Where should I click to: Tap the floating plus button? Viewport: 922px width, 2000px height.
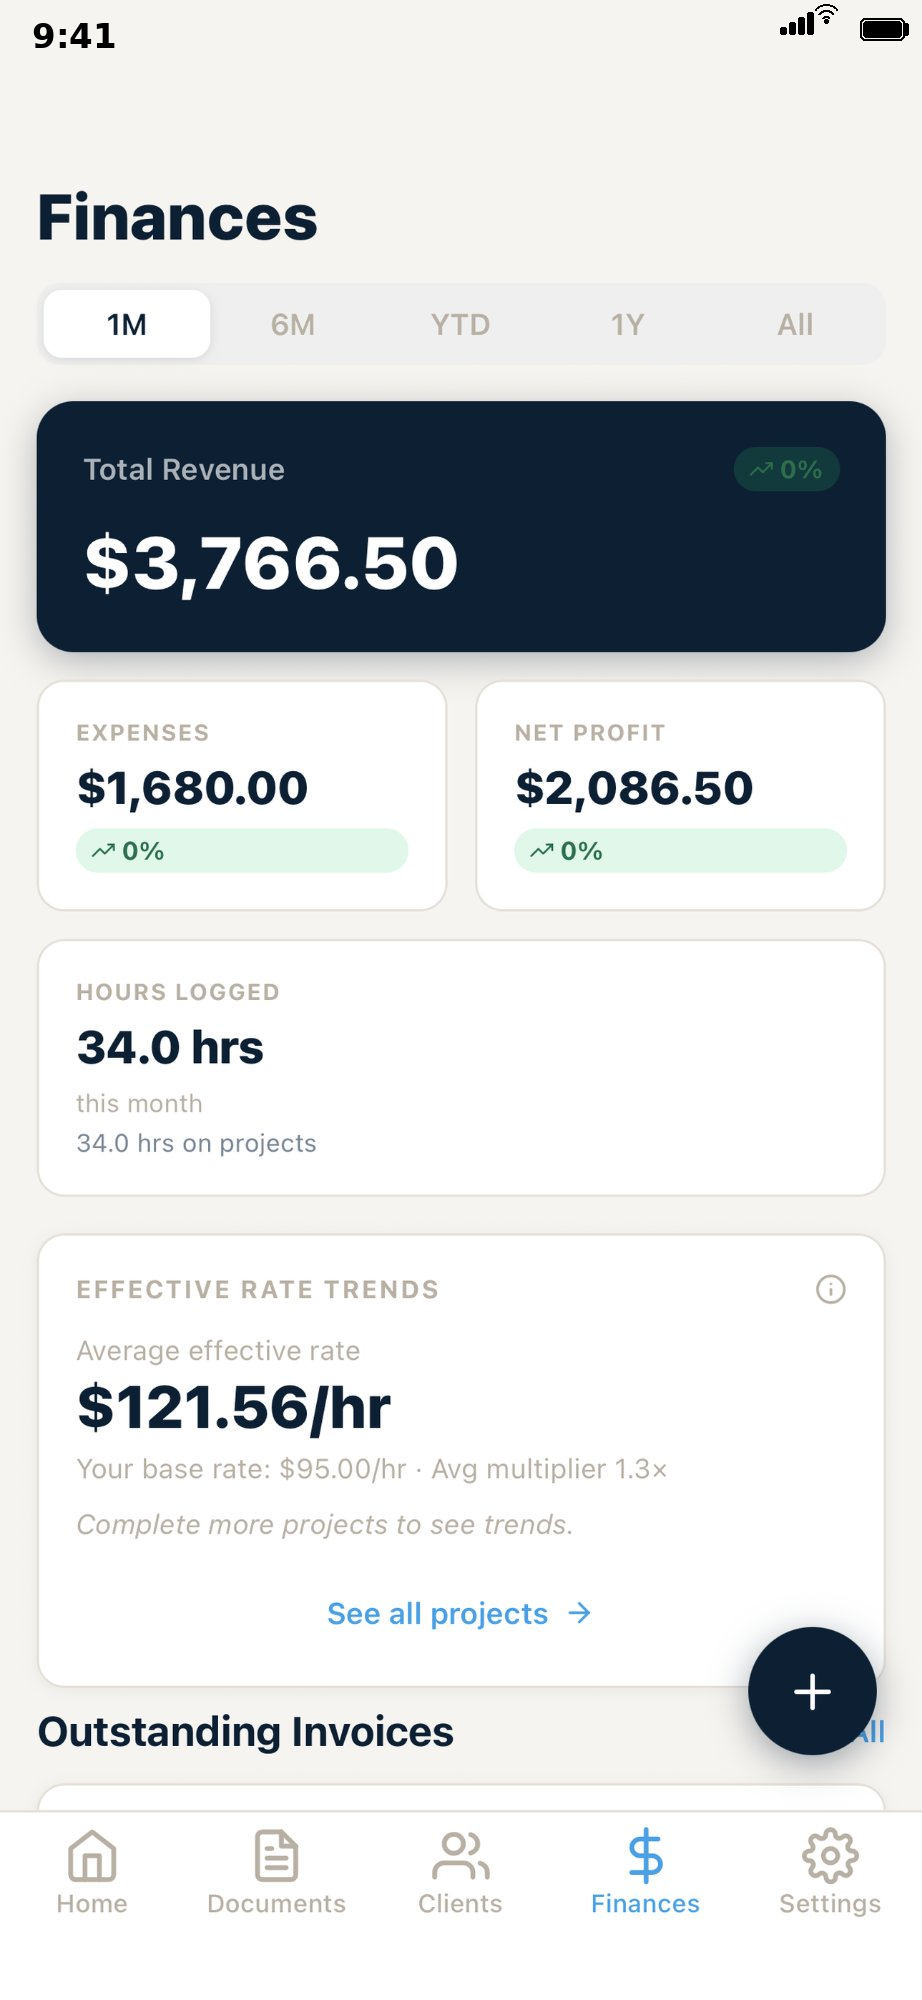[811, 1691]
